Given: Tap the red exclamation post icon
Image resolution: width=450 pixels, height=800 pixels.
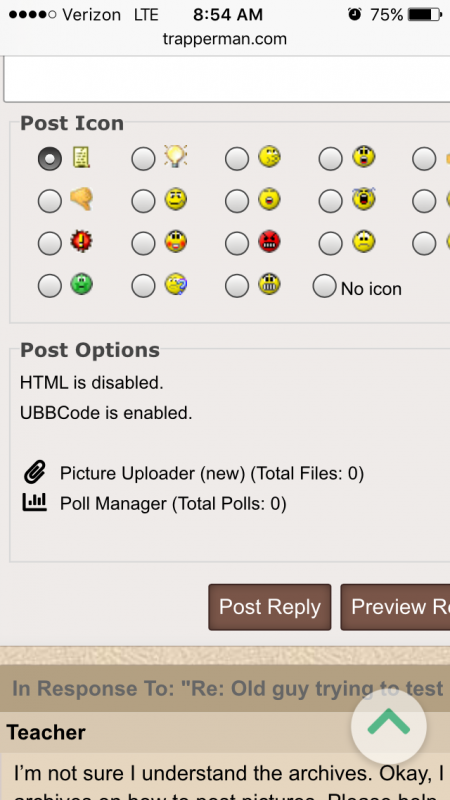Looking at the screenshot, I should [x=82, y=241].
